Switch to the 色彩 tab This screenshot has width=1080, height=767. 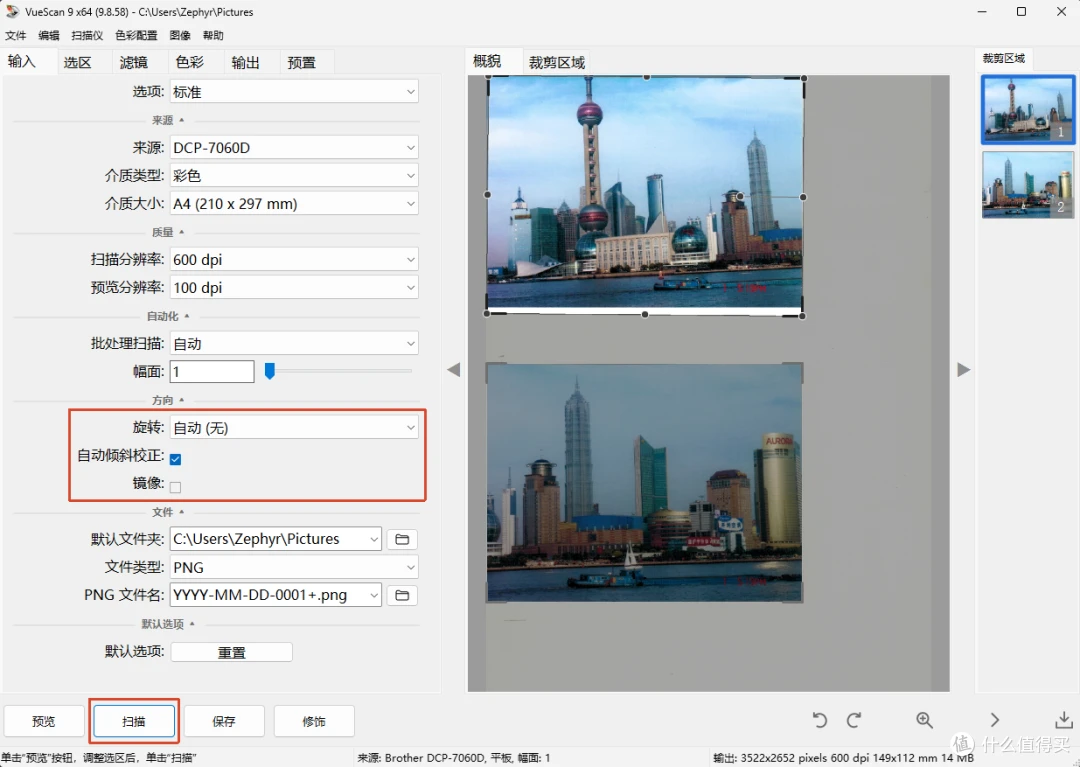[x=189, y=62]
